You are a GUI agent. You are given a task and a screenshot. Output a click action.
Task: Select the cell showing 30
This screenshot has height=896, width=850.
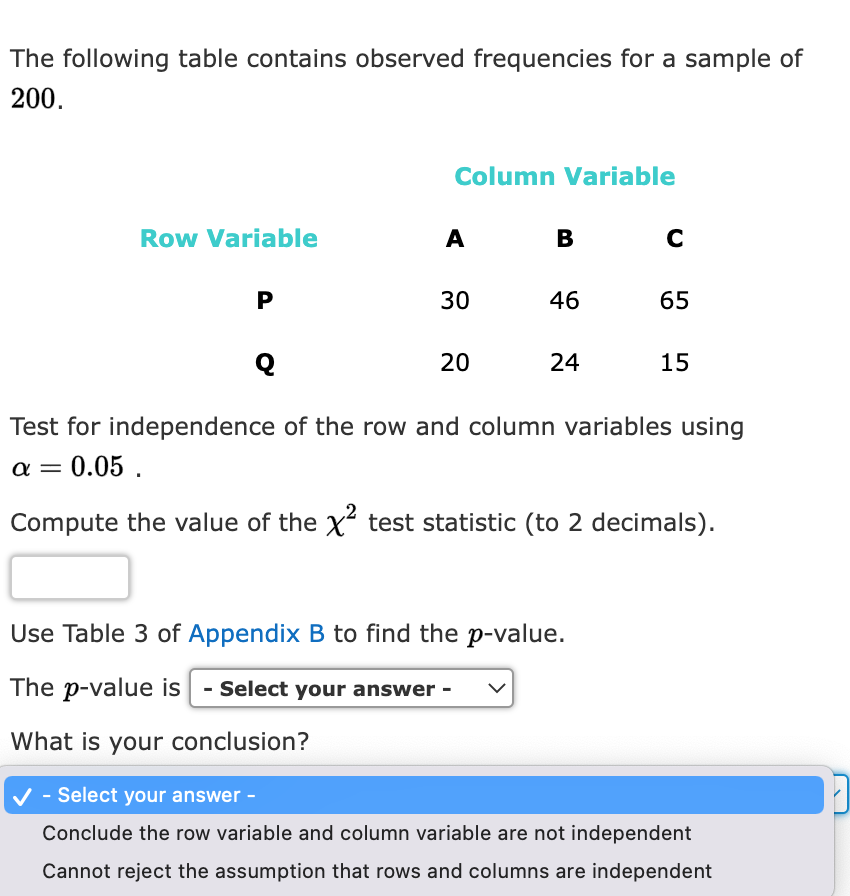point(455,300)
